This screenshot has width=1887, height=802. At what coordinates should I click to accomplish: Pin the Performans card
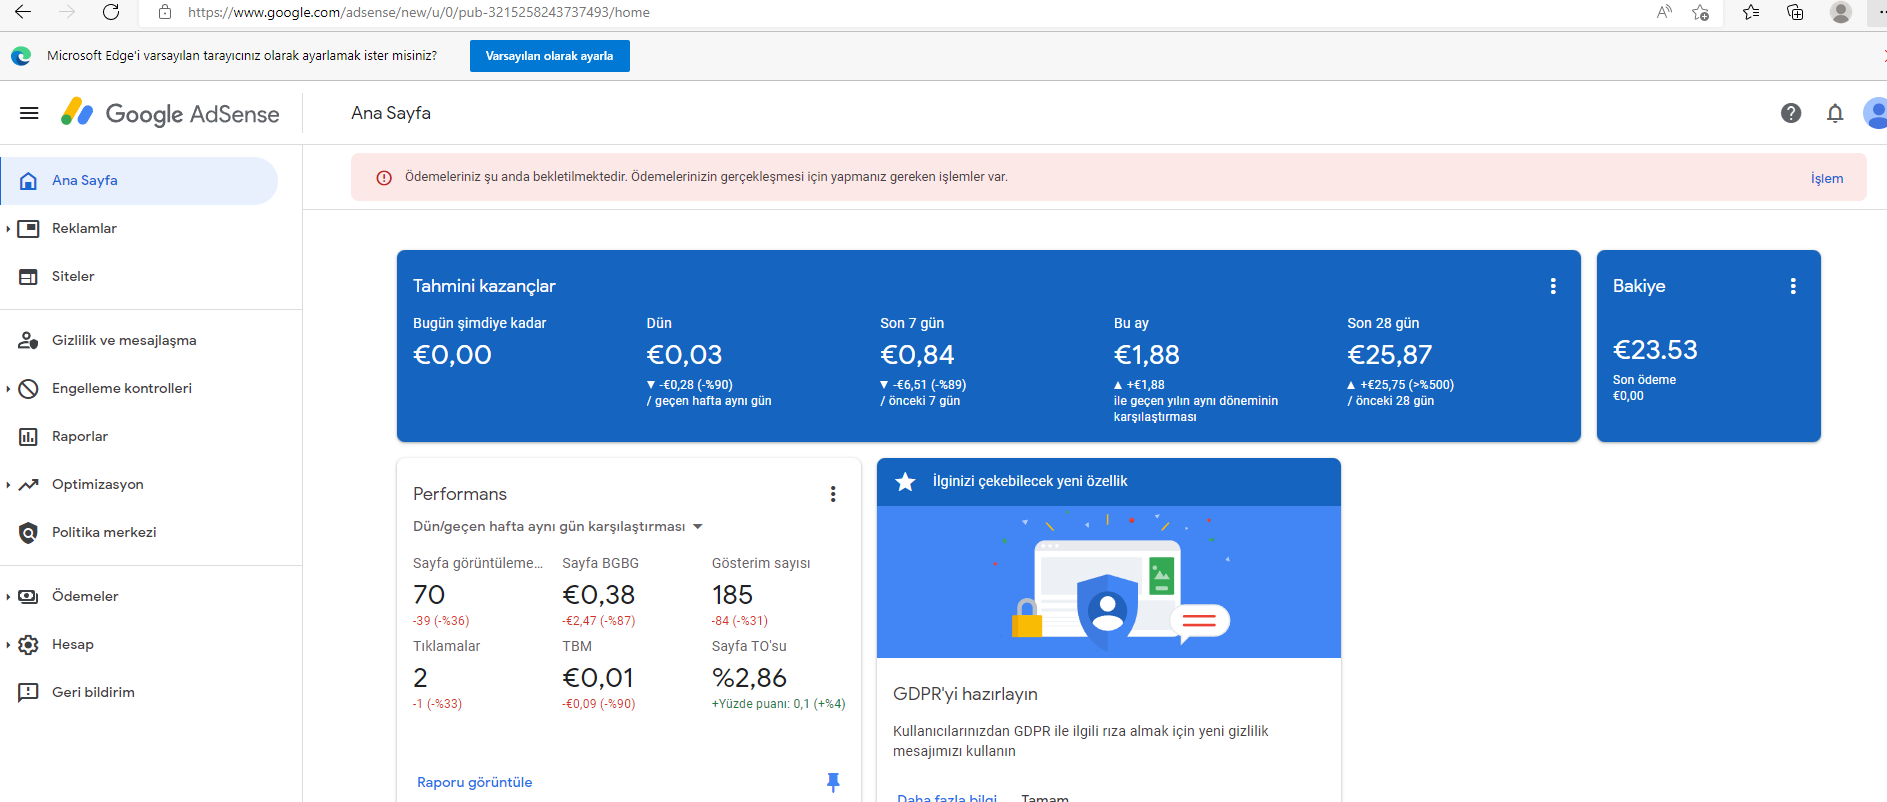coord(833,782)
